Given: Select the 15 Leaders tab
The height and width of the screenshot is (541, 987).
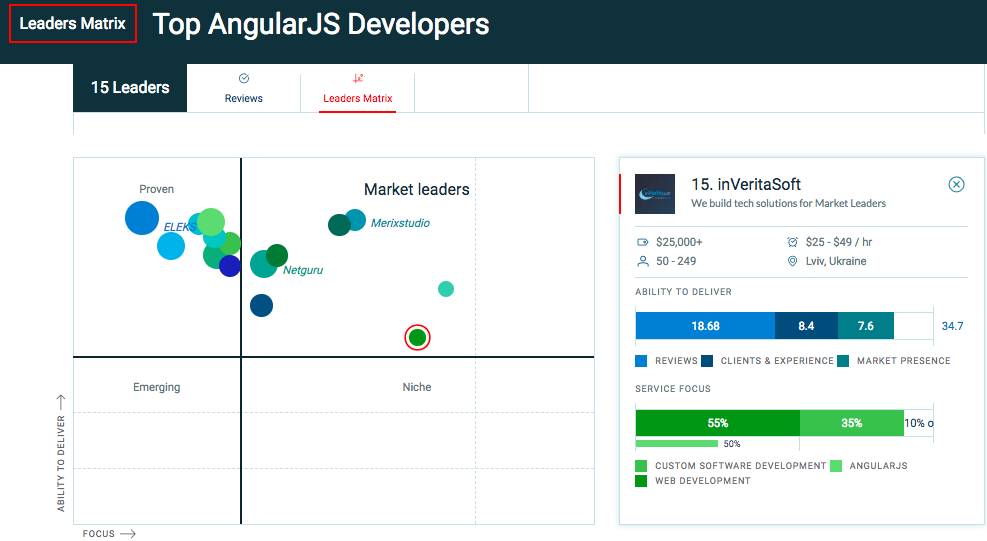Looking at the screenshot, I should point(130,88).
